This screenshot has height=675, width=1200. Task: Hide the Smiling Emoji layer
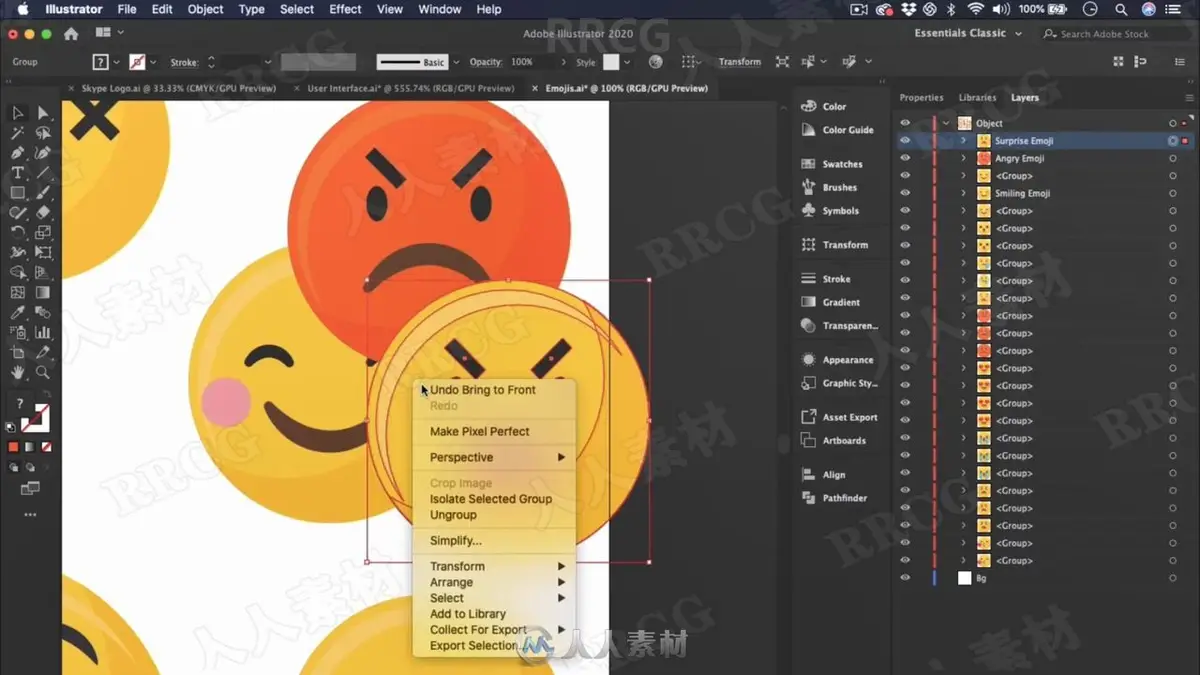(x=905, y=193)
